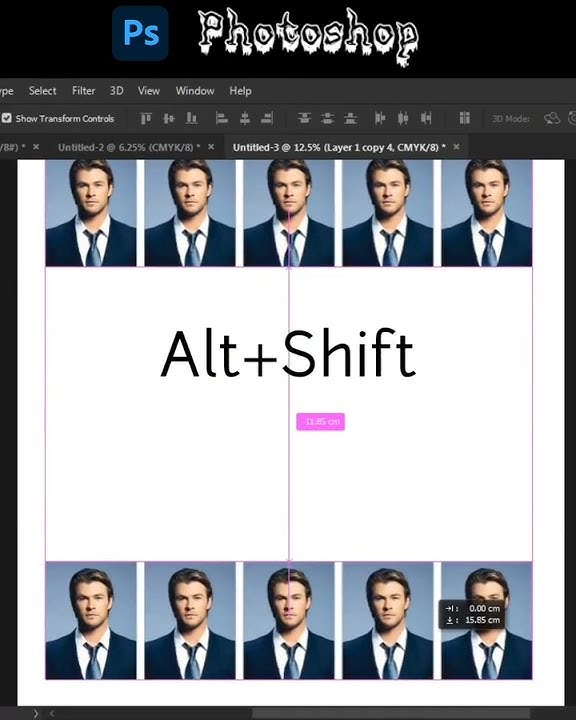Close the Untitled-3 document tab
Viewport: 576px width, 720px height.
coord(456,147)
